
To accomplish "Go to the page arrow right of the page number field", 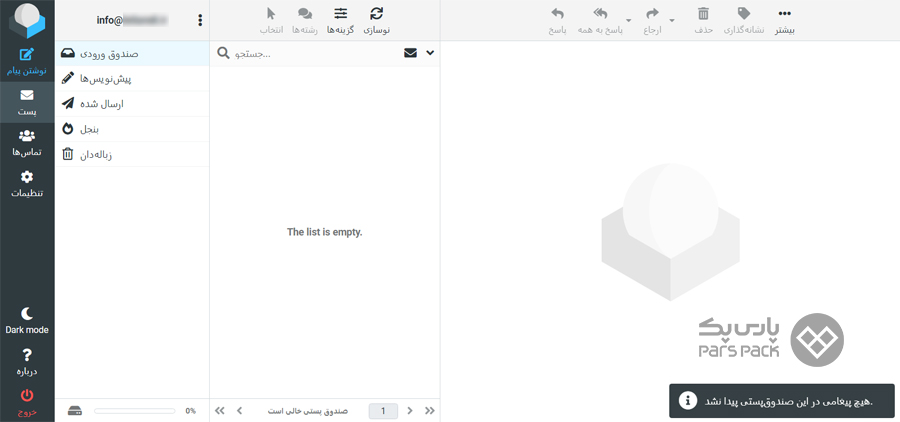I will point(410,411).
